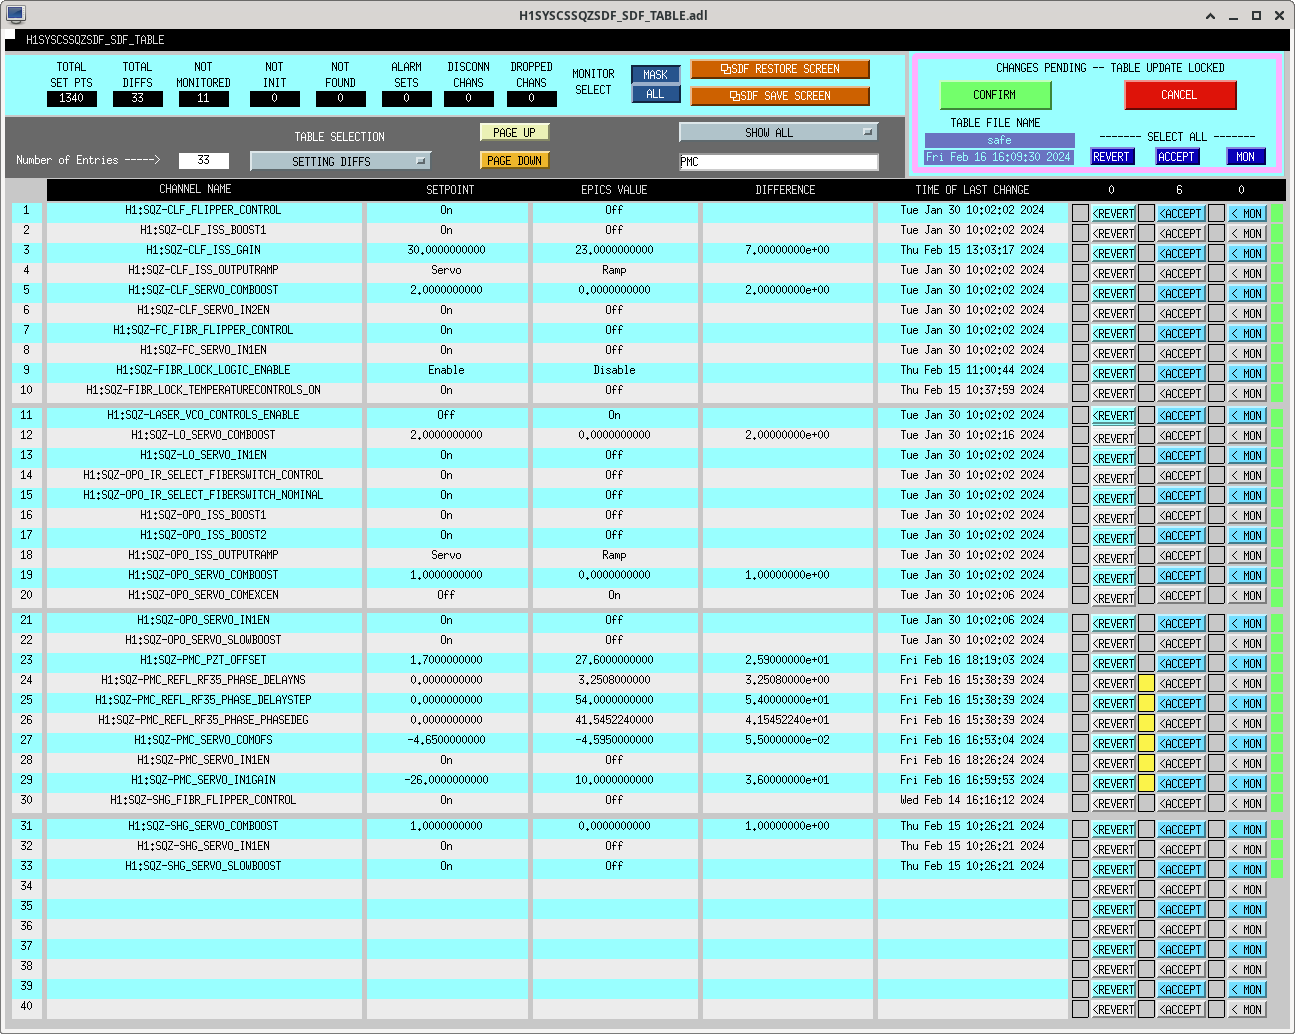This screenshot has width=1295, height=1034.
Task: Open the SDF RESTORE SCREEN display
Action: pyautogui.click(x=780, y=69)
